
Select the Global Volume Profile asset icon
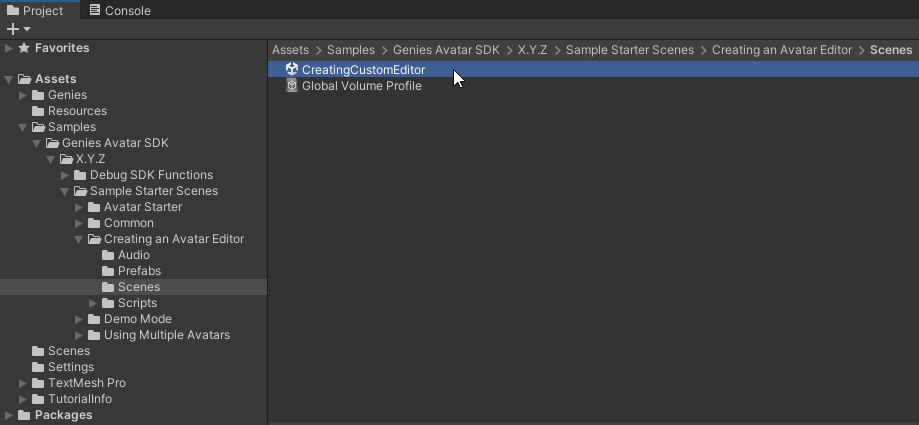point(292,86)
